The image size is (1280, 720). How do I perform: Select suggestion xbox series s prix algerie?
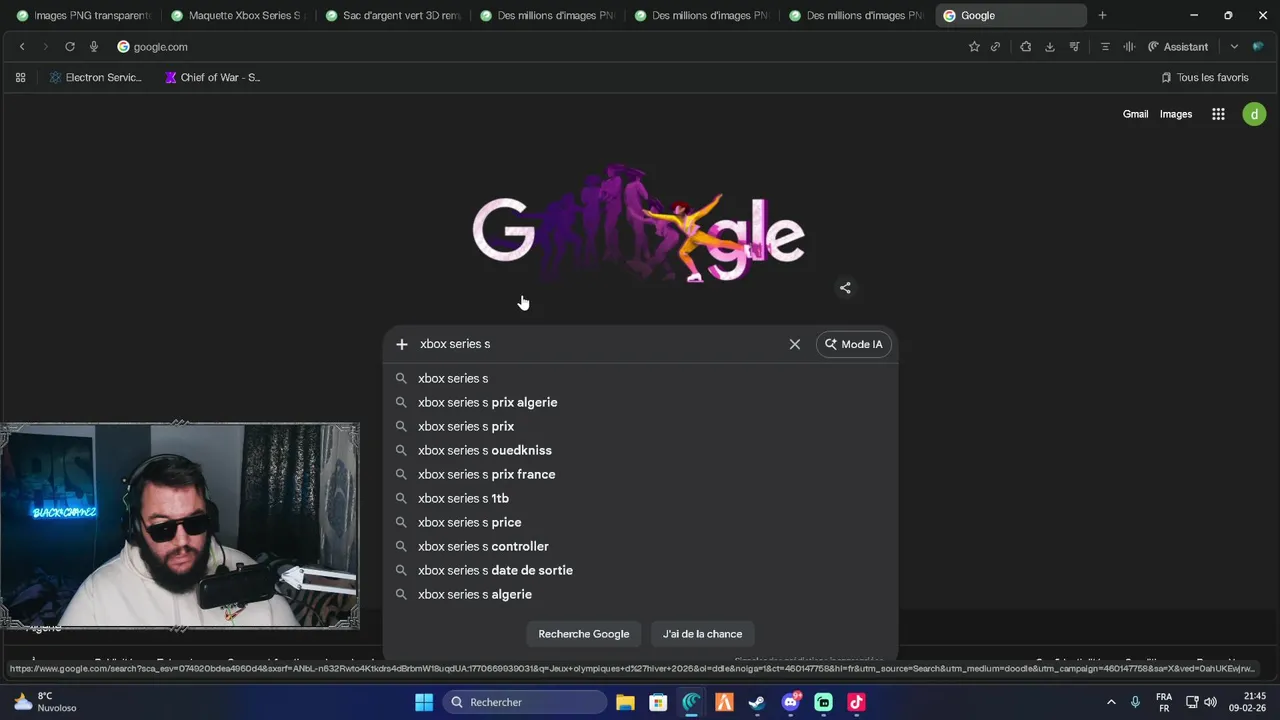[640, 402]
